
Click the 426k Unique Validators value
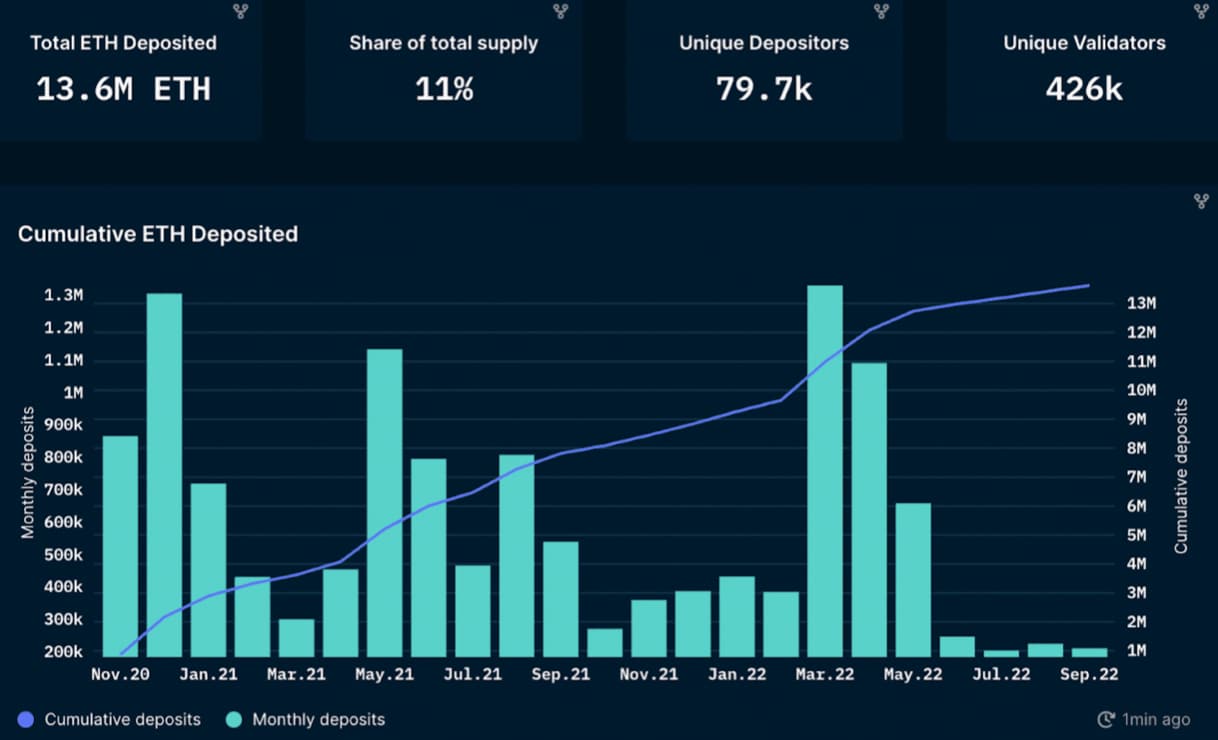click(x=1084, y=89)
